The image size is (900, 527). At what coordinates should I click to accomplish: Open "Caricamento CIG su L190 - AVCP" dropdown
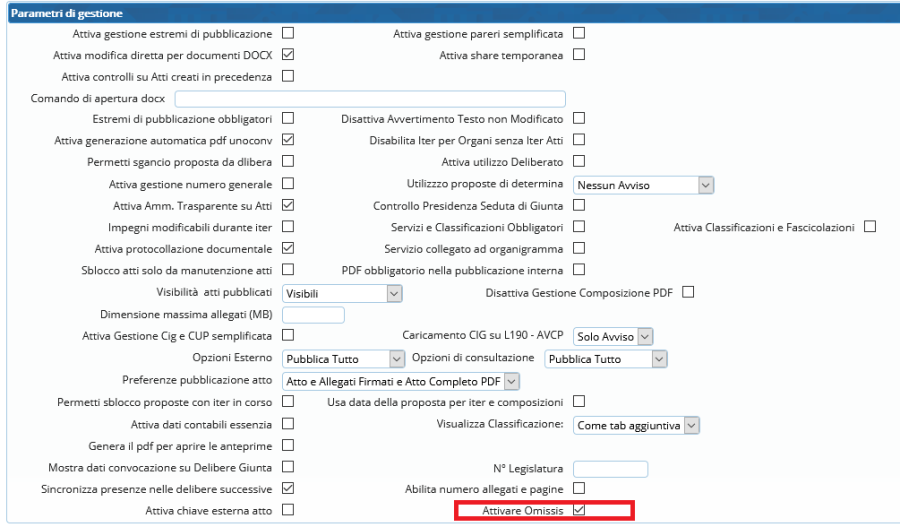point(614,336)
